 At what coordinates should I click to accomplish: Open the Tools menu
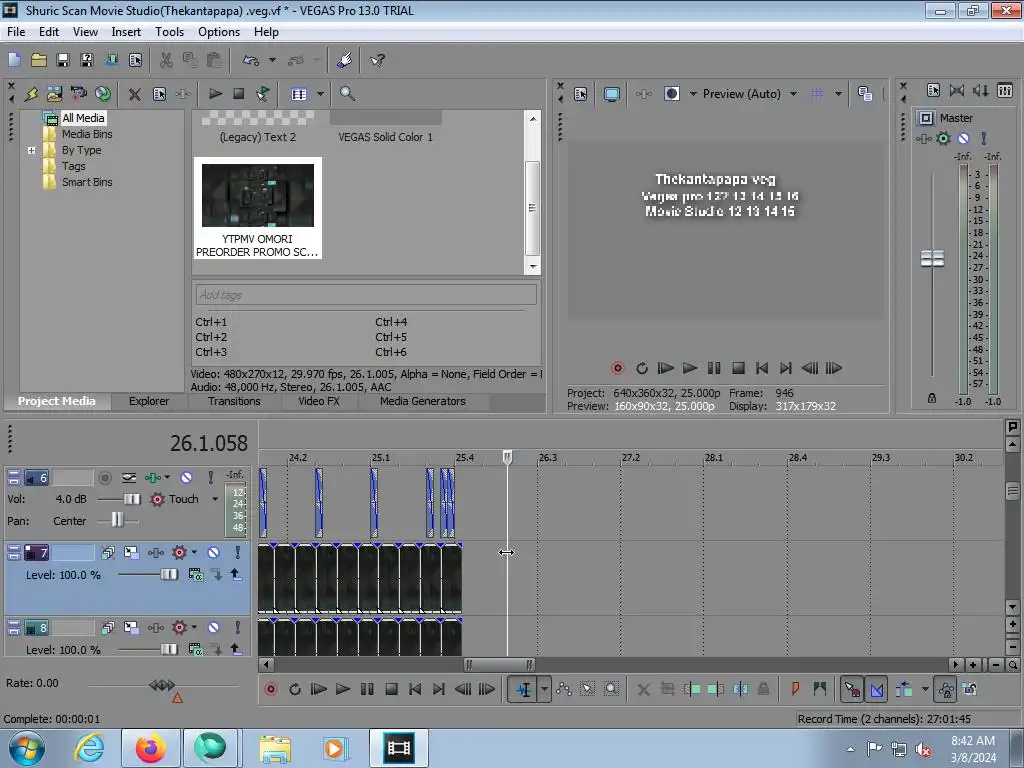[169, 32]
